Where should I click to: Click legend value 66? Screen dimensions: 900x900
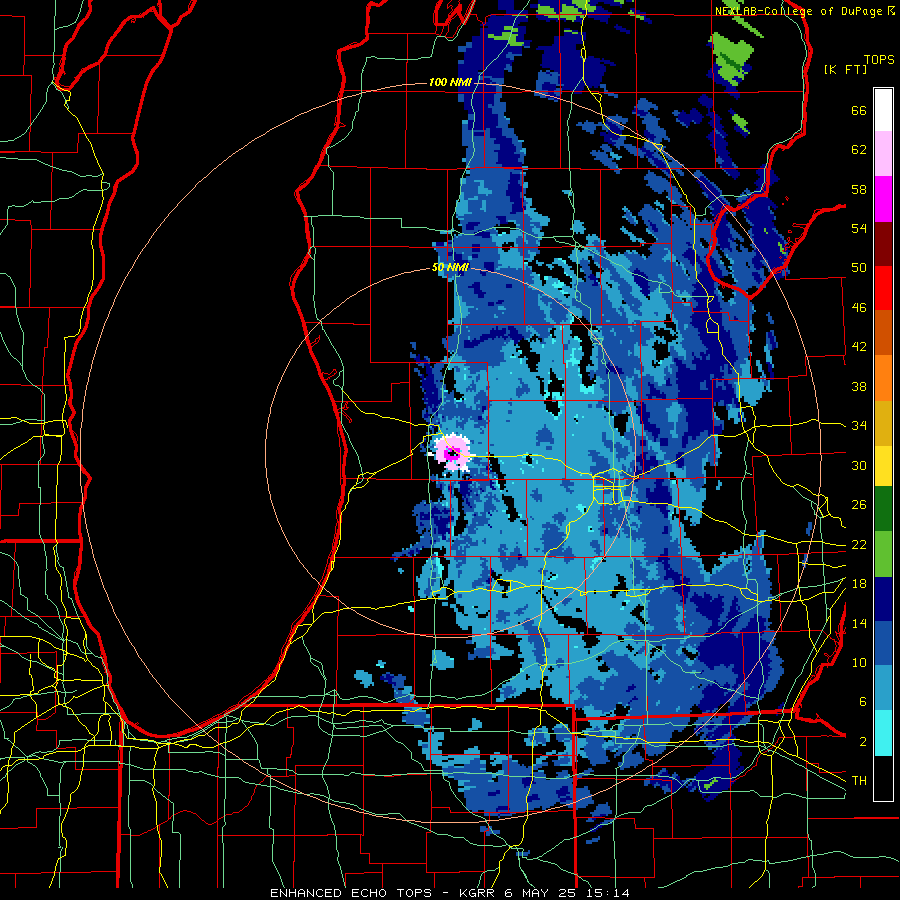[859, 111]
